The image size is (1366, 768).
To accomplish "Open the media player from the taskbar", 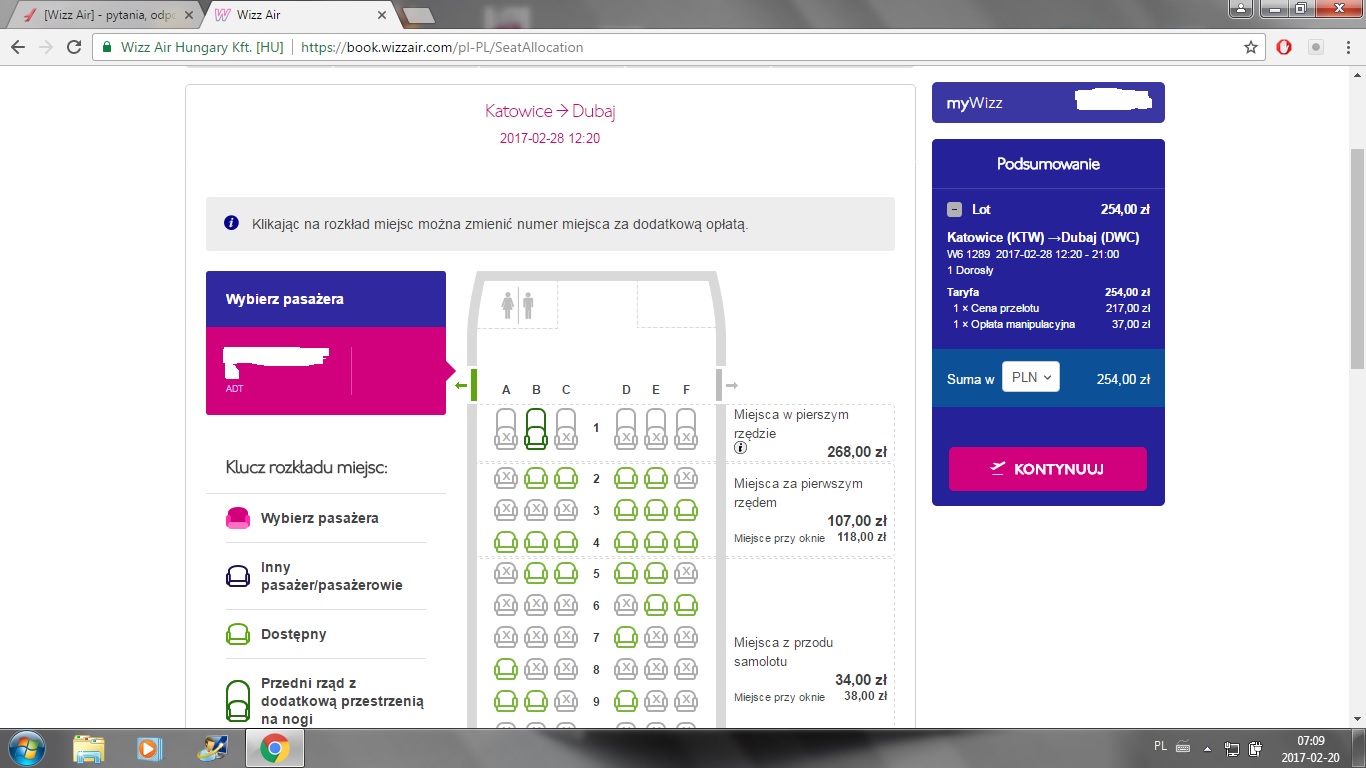I will click(x=149, y=747).
